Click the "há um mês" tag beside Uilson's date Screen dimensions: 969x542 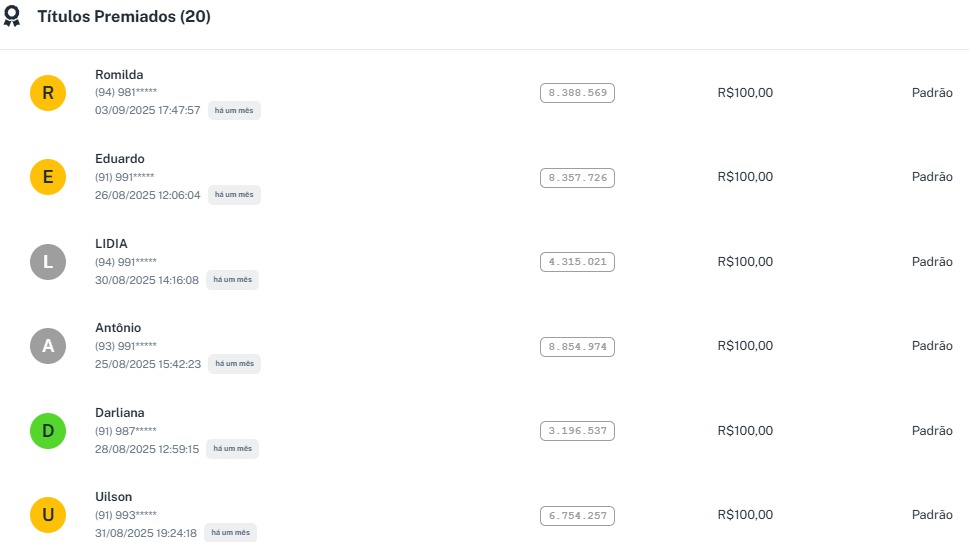pyautogui.click(x=230, y=533)
